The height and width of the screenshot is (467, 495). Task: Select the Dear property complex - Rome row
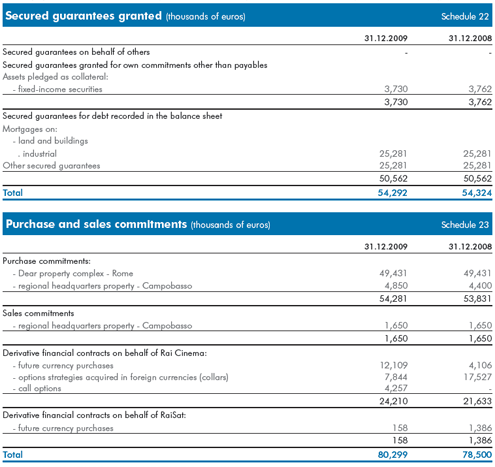click(247, 273)
